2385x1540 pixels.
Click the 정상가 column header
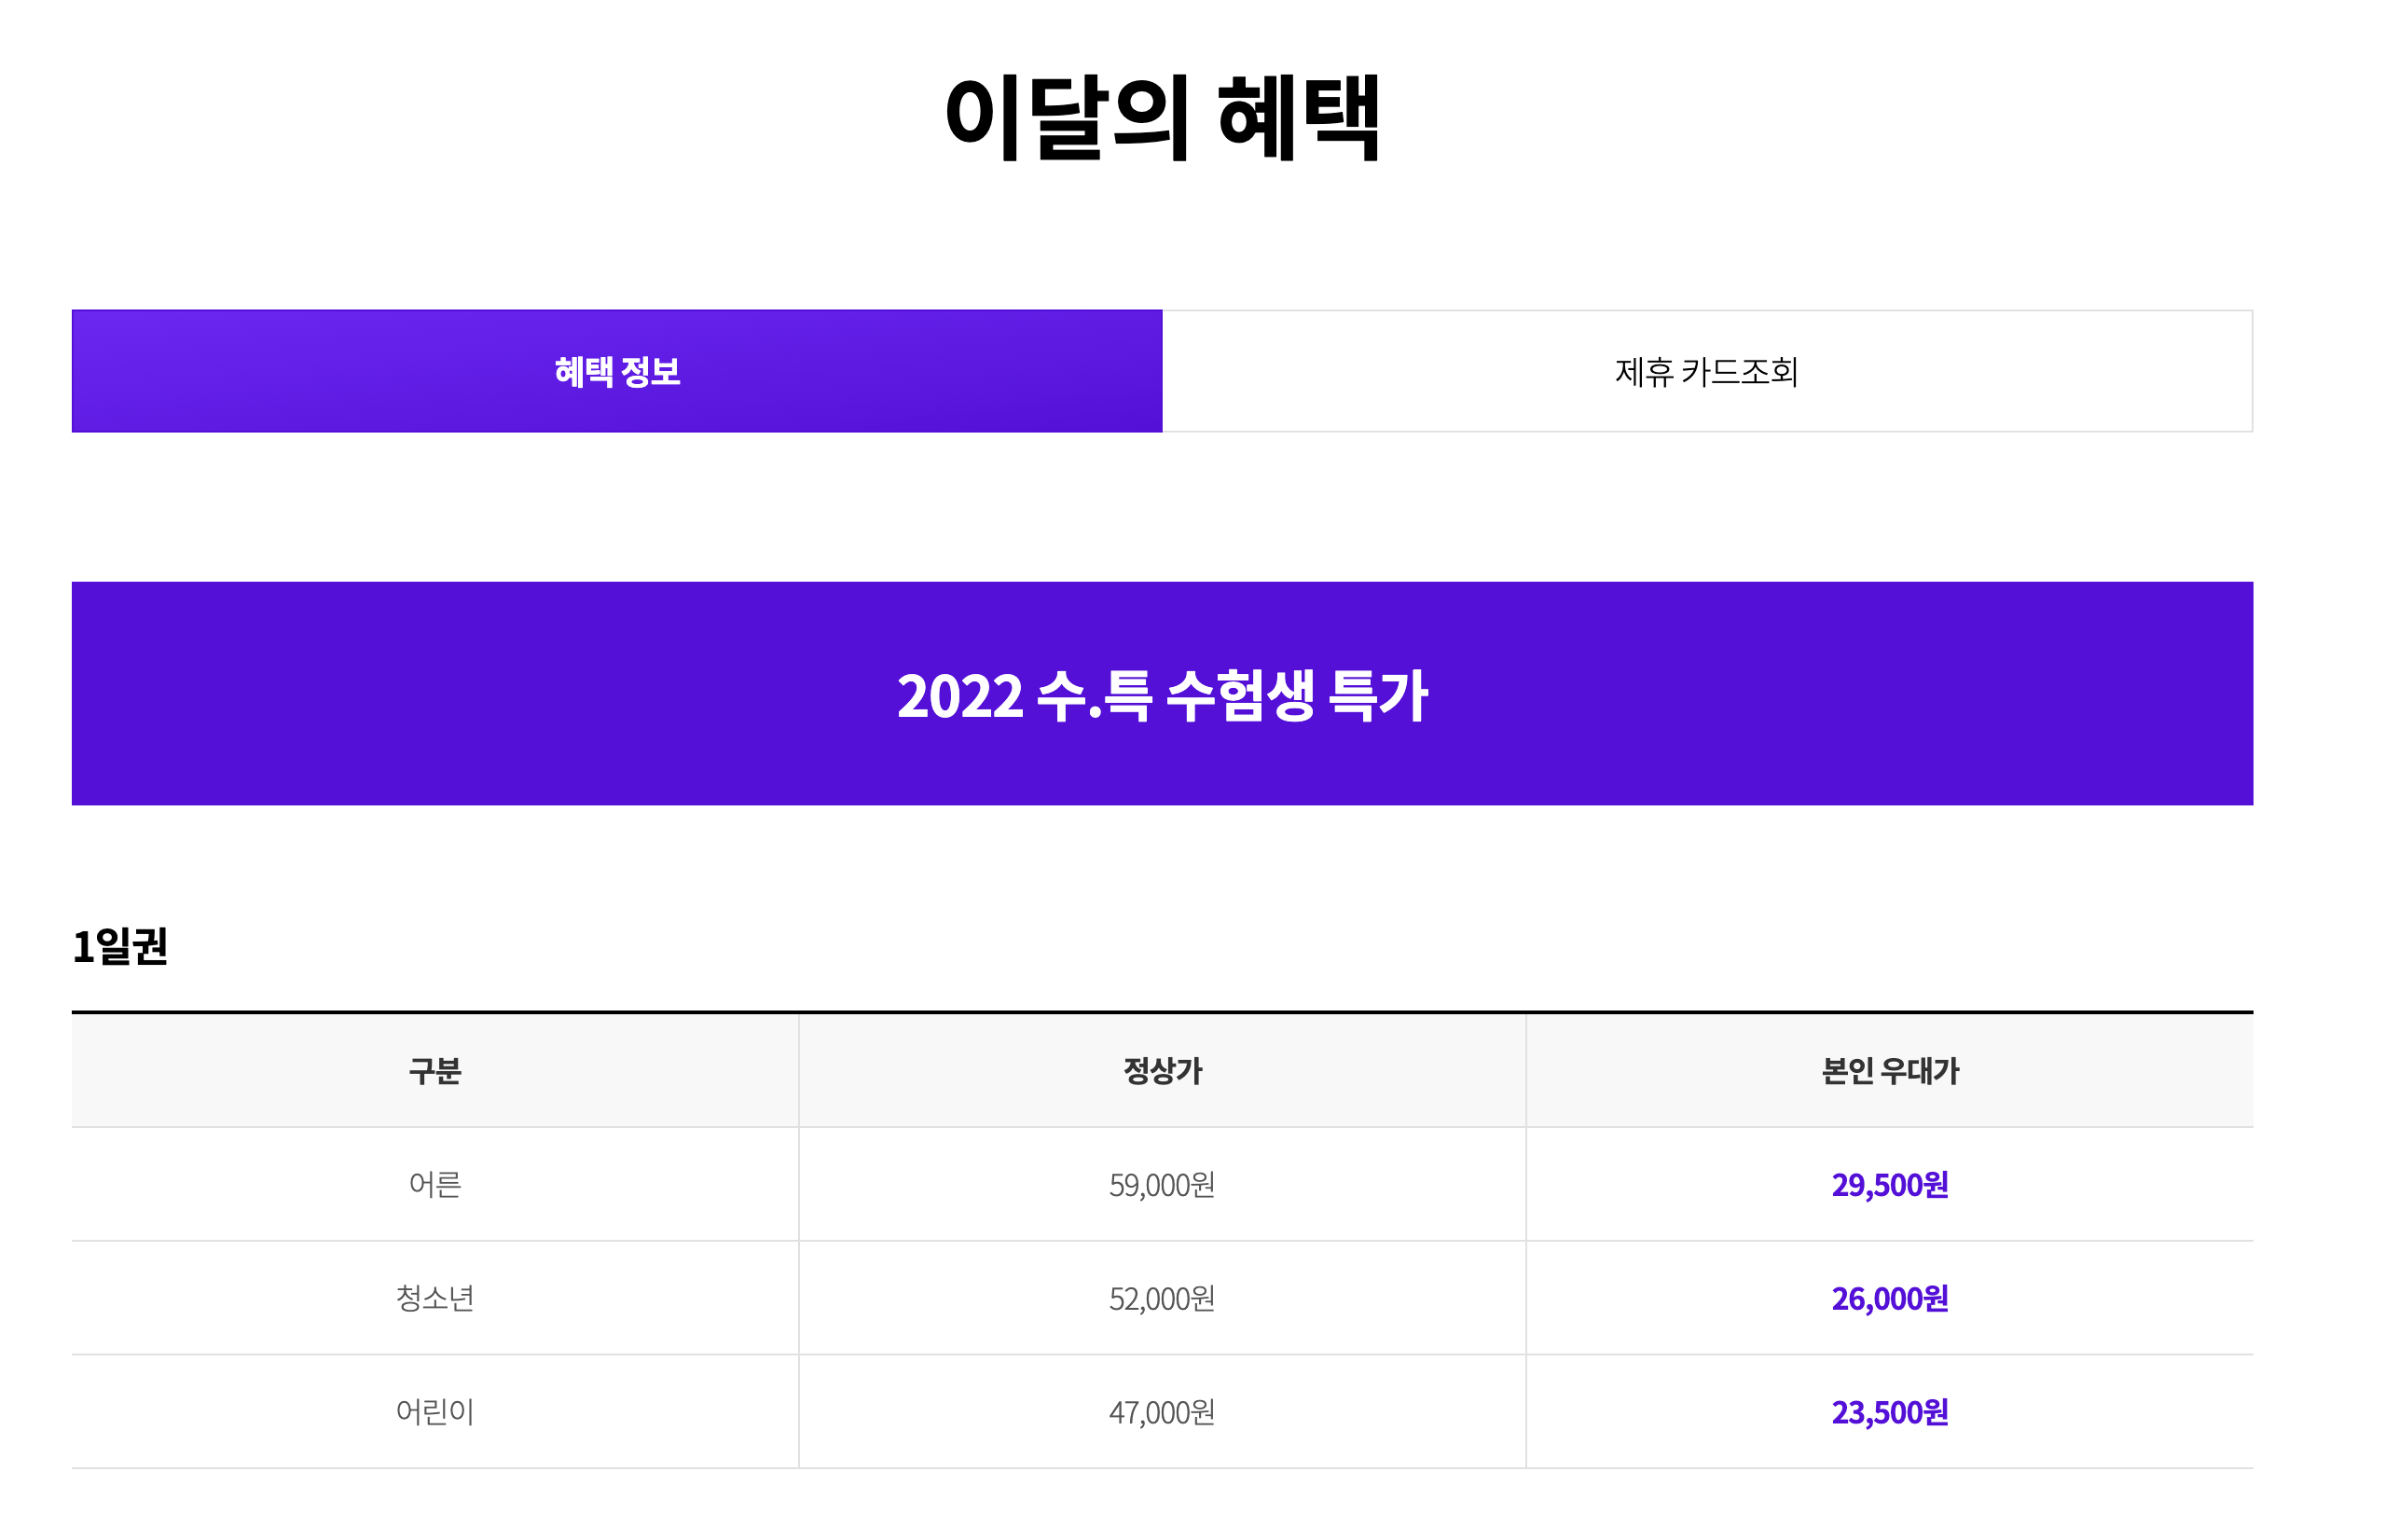coord(1160,1069)
